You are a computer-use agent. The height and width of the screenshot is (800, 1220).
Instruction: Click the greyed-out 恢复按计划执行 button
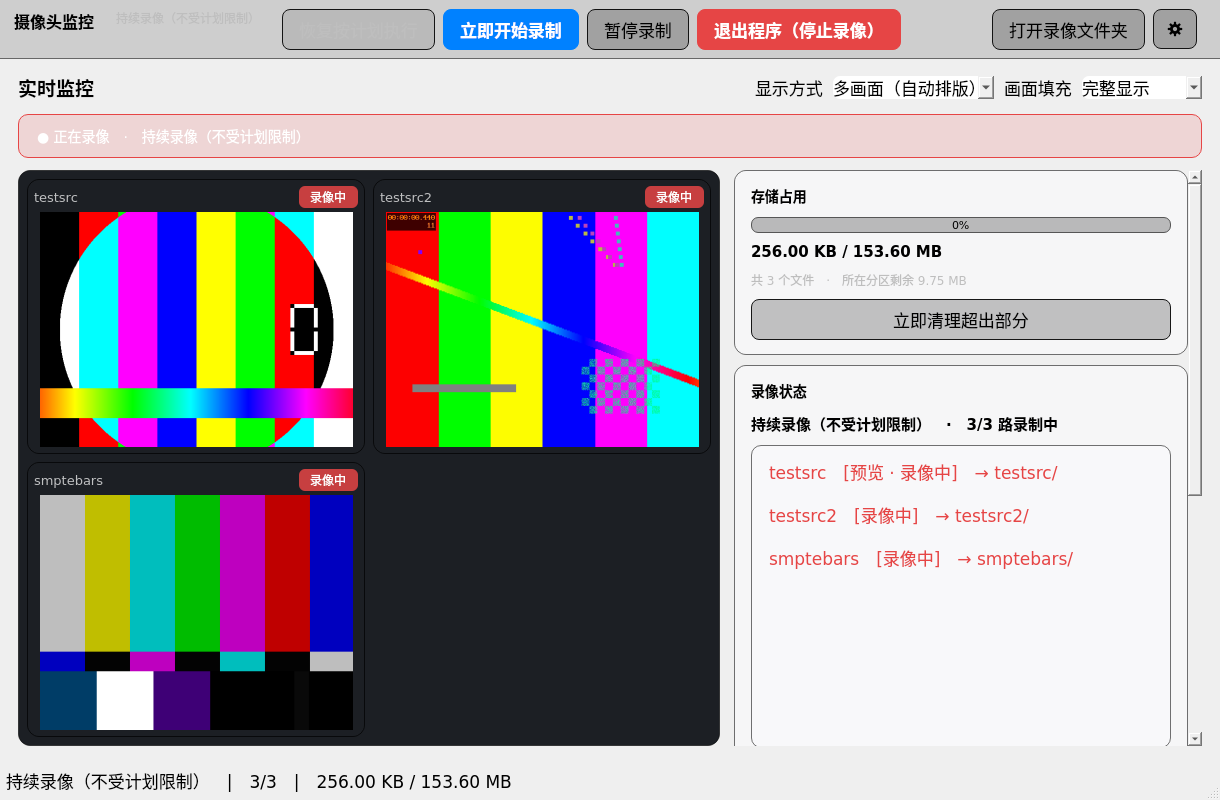pyautogui.click(x=358, y=29)
